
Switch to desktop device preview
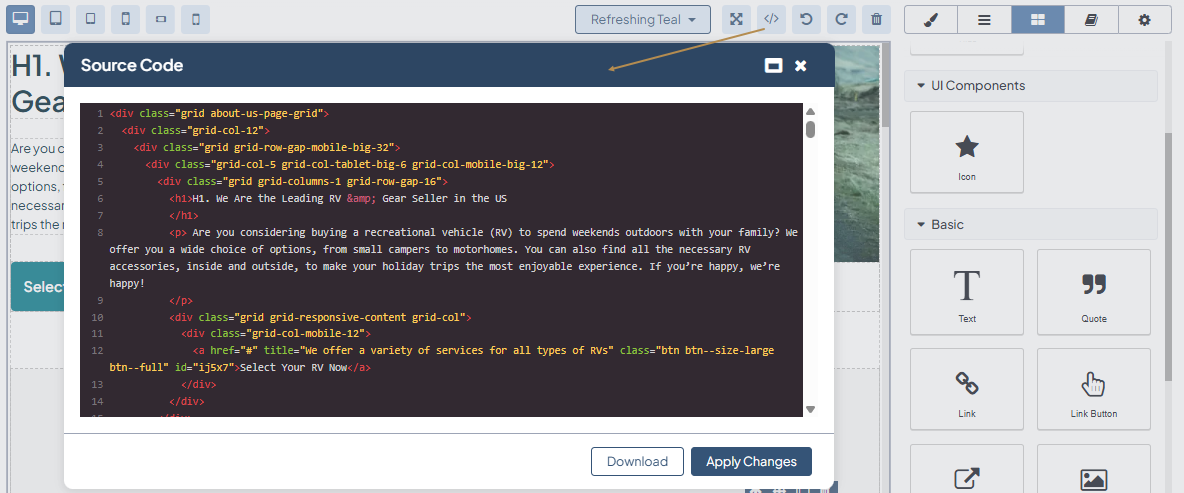click(x=21, y=19)
